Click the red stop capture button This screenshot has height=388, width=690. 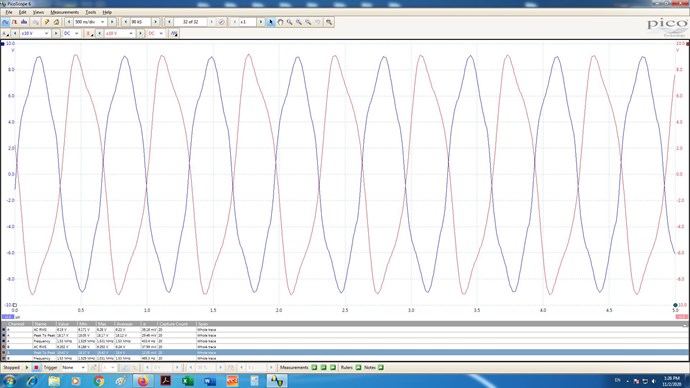click(36, 367)
